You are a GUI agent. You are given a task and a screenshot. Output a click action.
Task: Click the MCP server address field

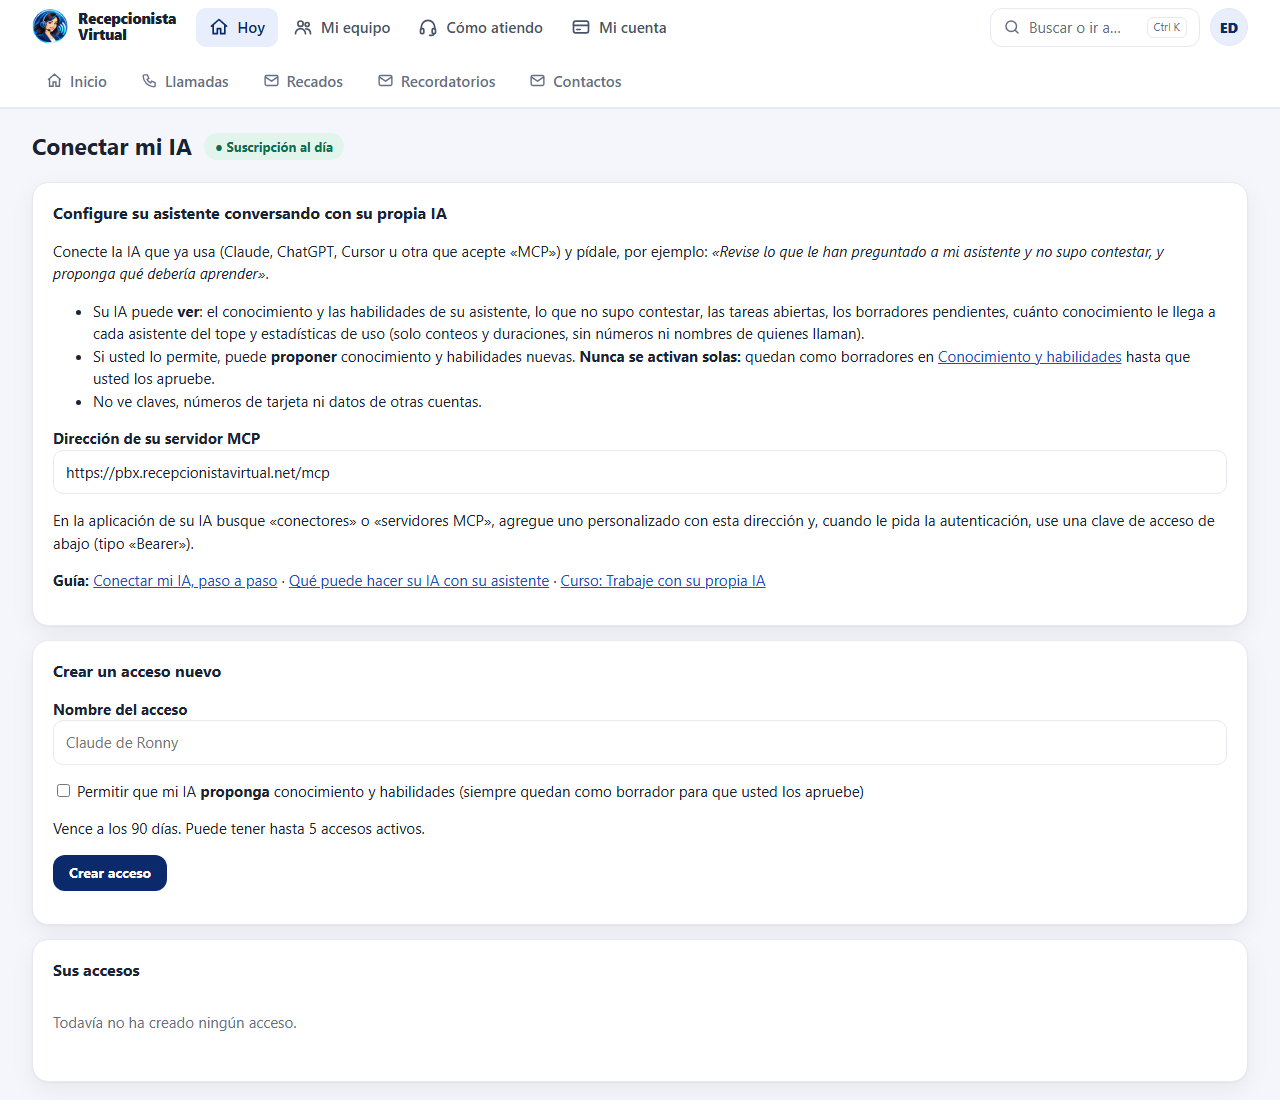click(640, 472)
